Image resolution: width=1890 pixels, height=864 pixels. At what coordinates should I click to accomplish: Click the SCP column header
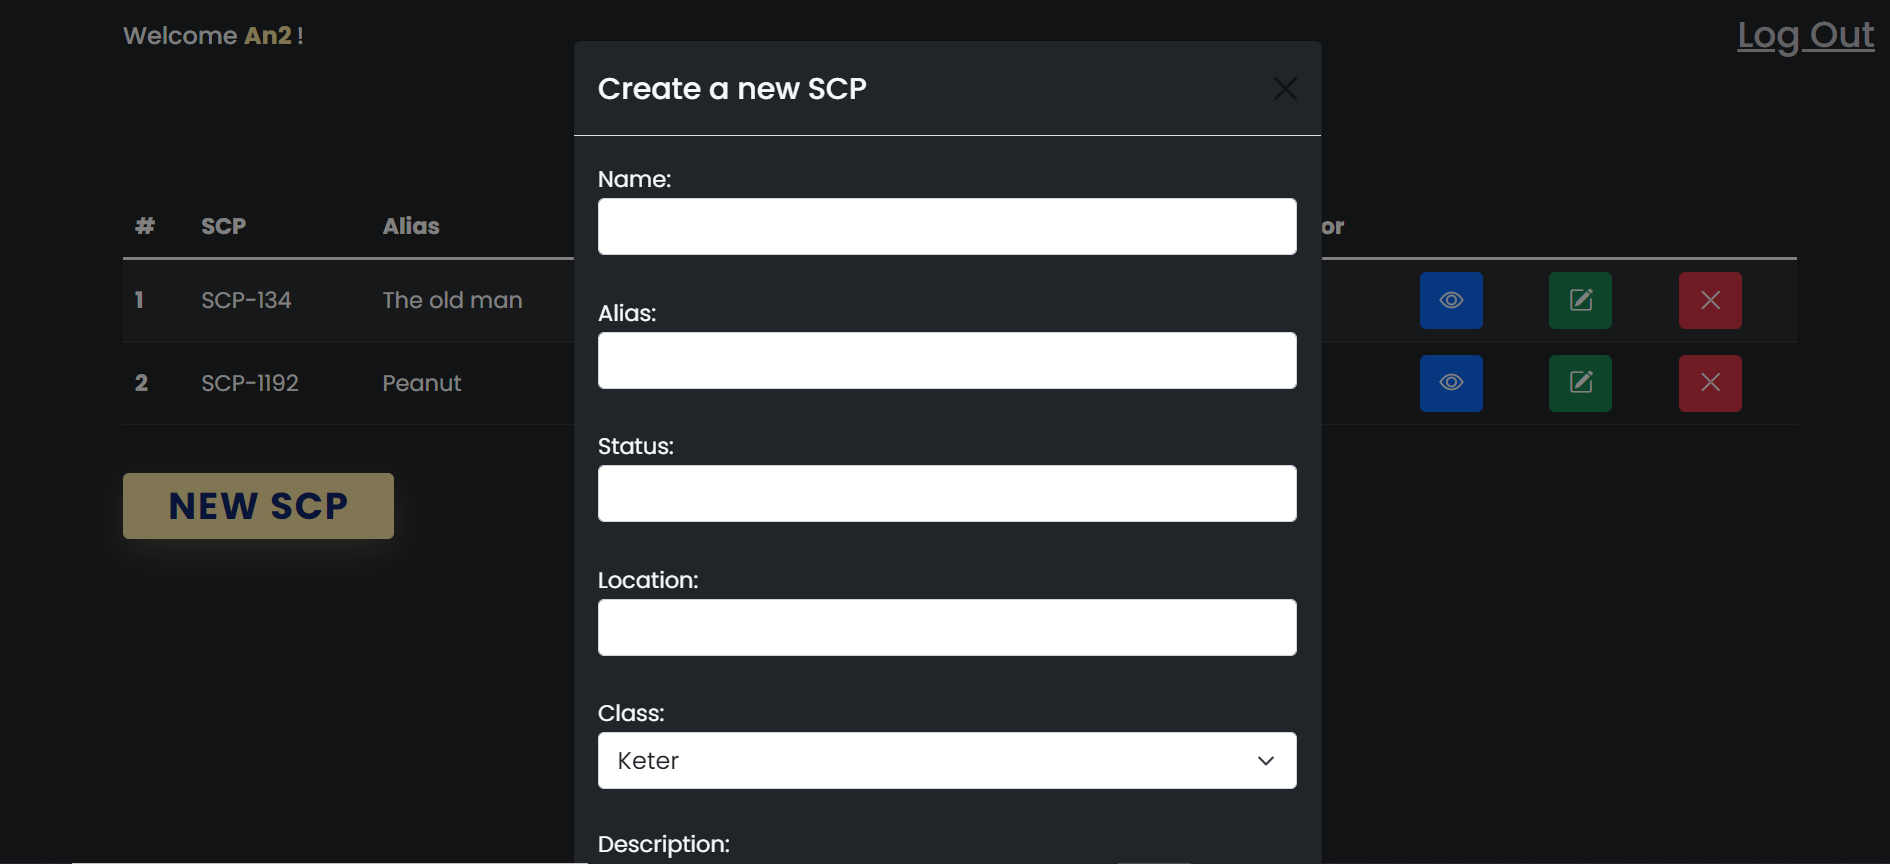224,226
